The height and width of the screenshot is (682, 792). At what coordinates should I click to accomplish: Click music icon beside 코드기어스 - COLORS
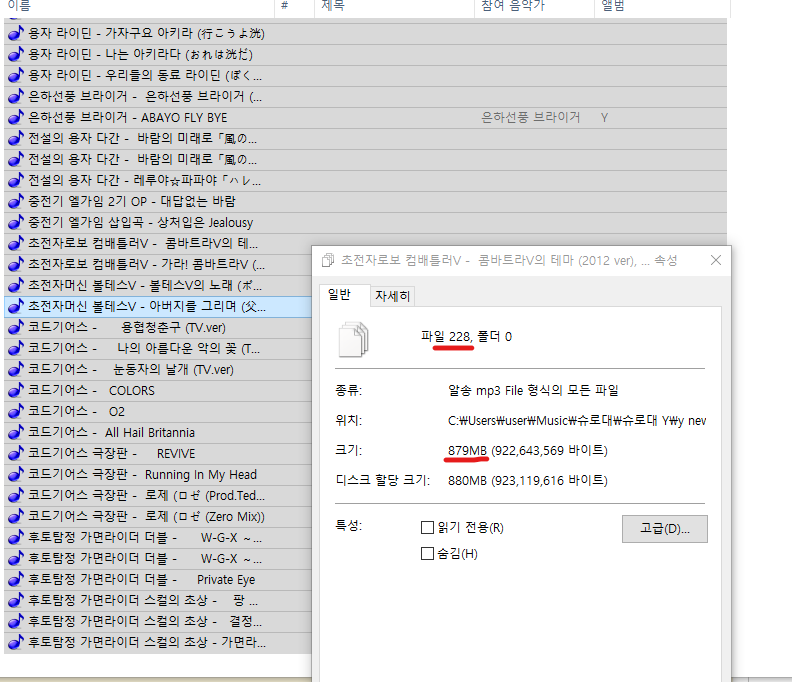coord(15,390)
